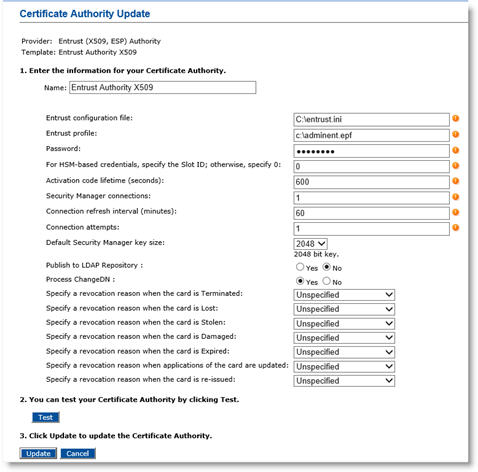Click Provider text Entrust (X509, ESP) Authority
Image resolution: width=478 pixels, height=472 pixels.
(x=109, y=41)
